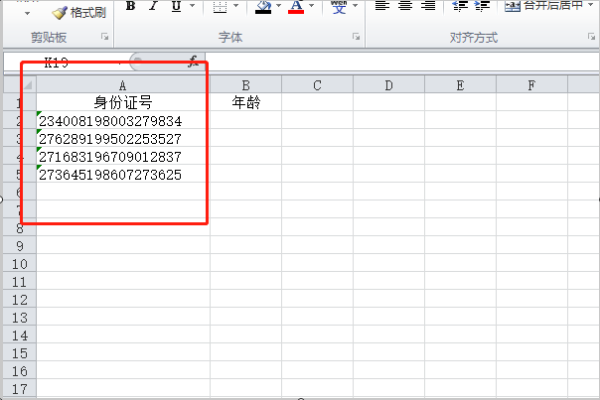Image resolution: width=600 pixels, height=400 pixels.
Task: Click into the formula bar
Action: click(403, 62)
